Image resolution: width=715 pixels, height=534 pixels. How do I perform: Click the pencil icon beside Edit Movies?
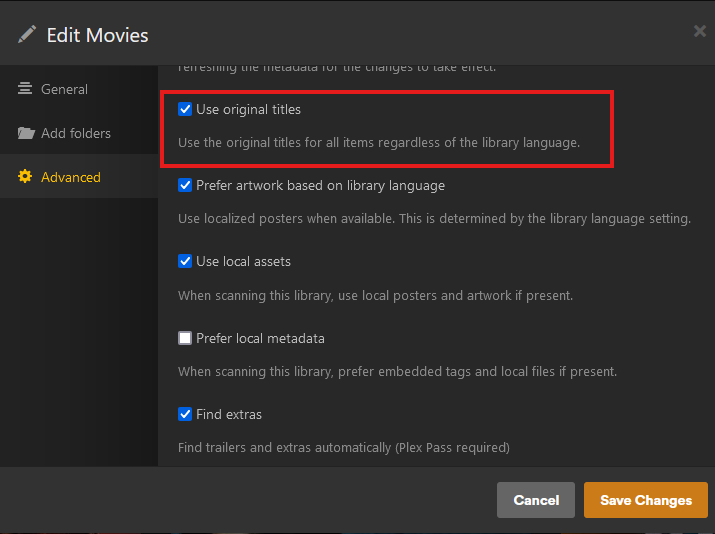coord(26,35)
